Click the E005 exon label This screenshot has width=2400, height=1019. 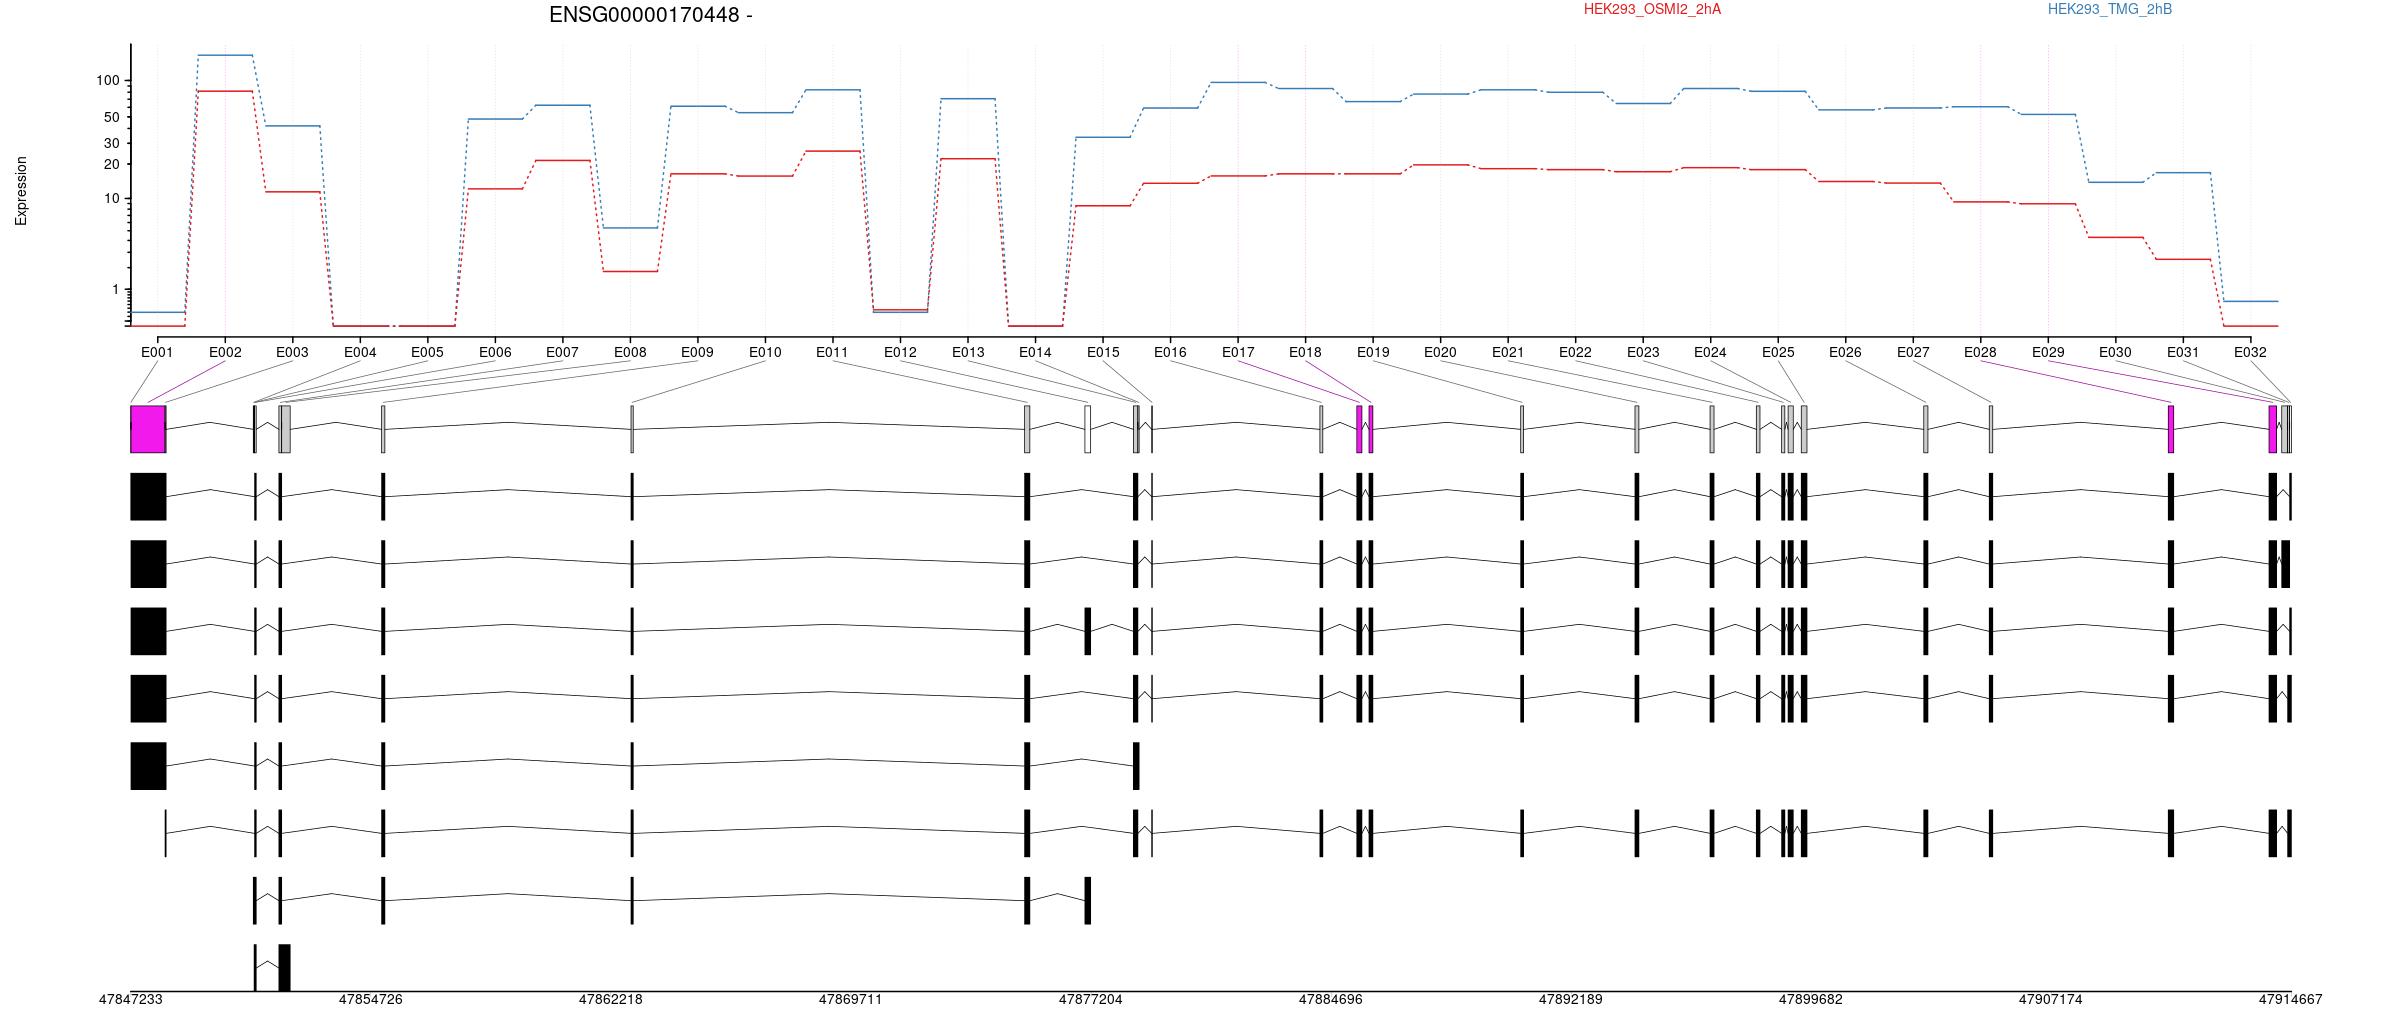tap(427, 352)
